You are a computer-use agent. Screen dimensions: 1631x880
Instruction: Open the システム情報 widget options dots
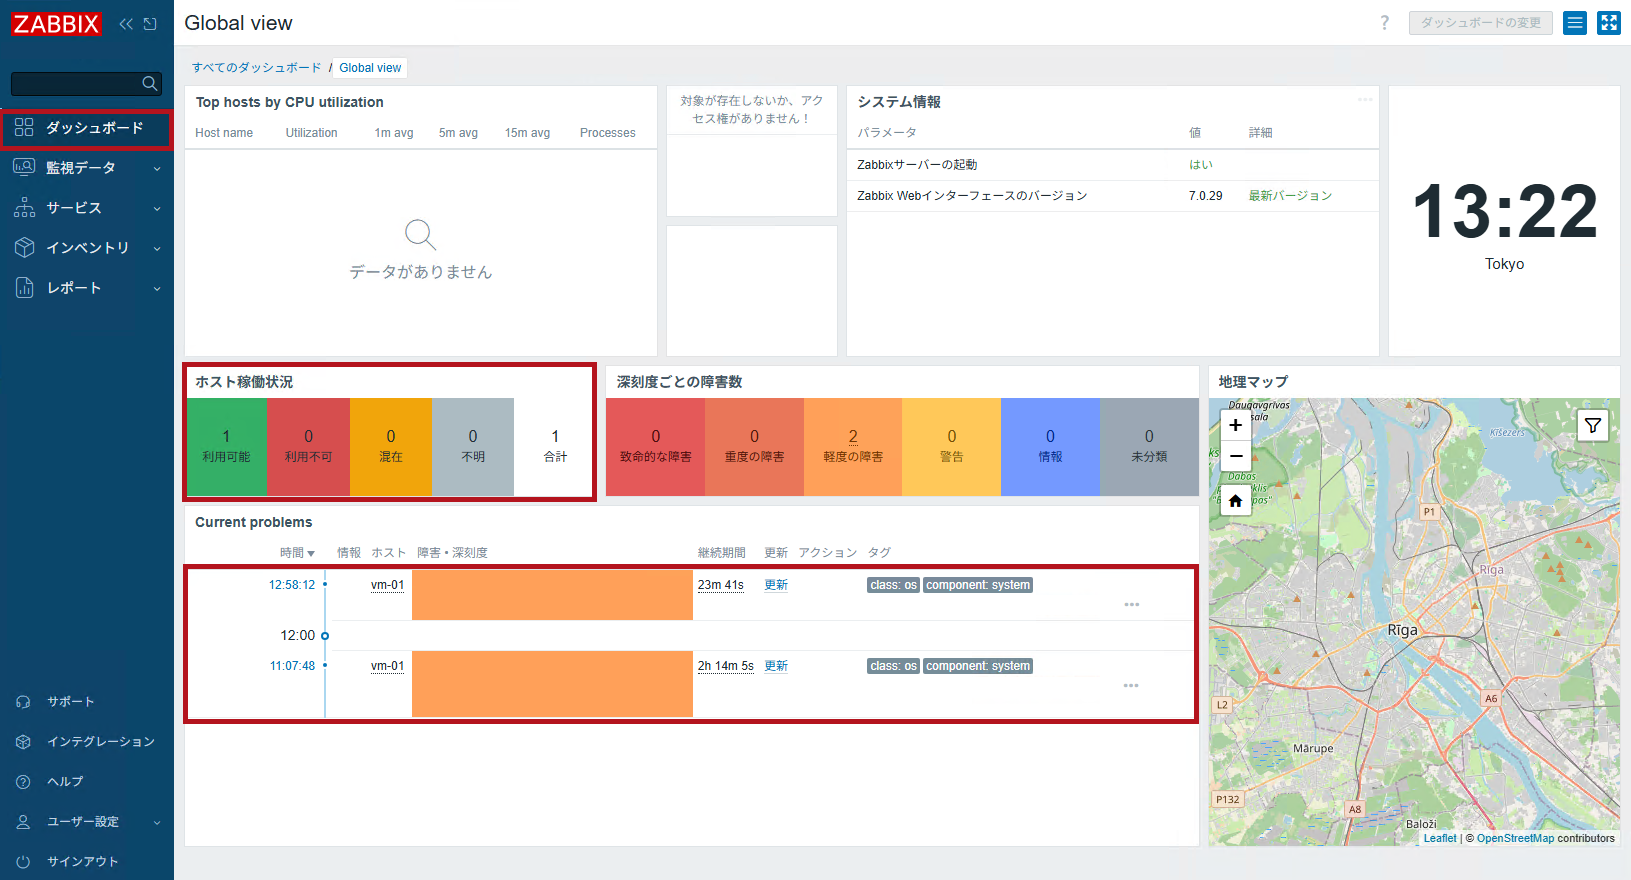[1365, 100]
